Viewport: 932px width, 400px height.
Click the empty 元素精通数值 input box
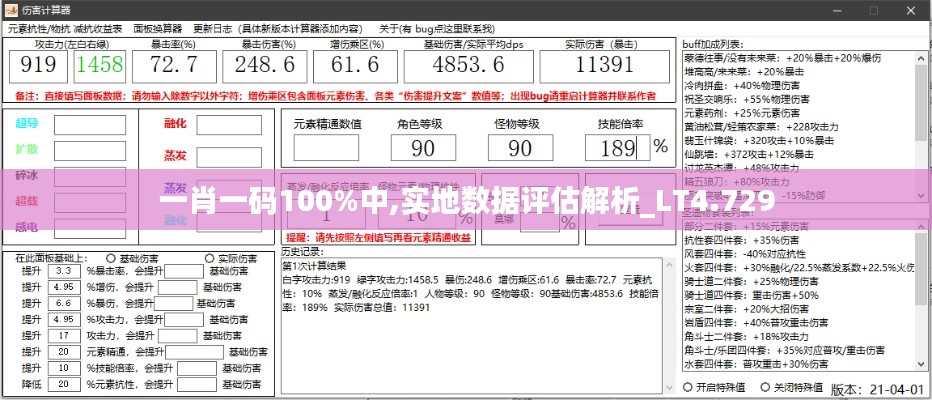coord(327,147)
